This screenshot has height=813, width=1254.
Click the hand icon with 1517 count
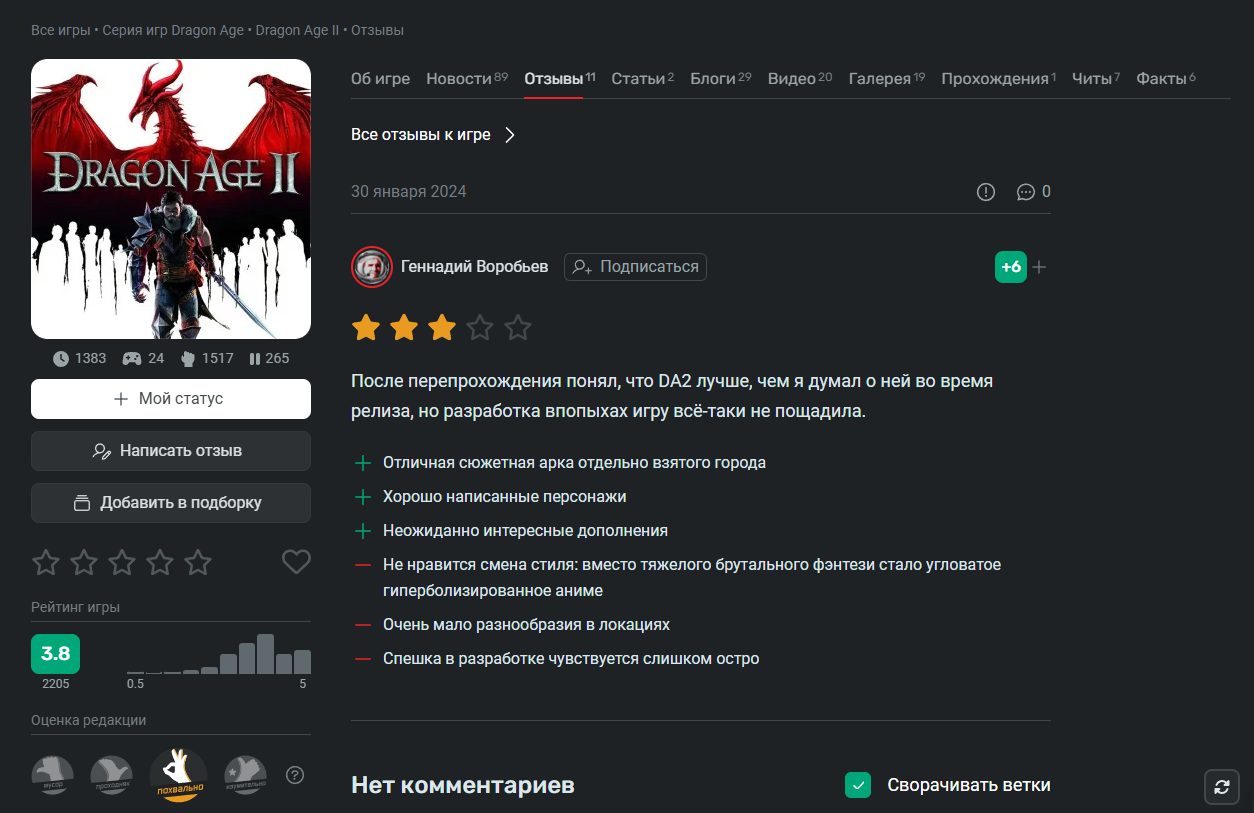pos(187,358)
